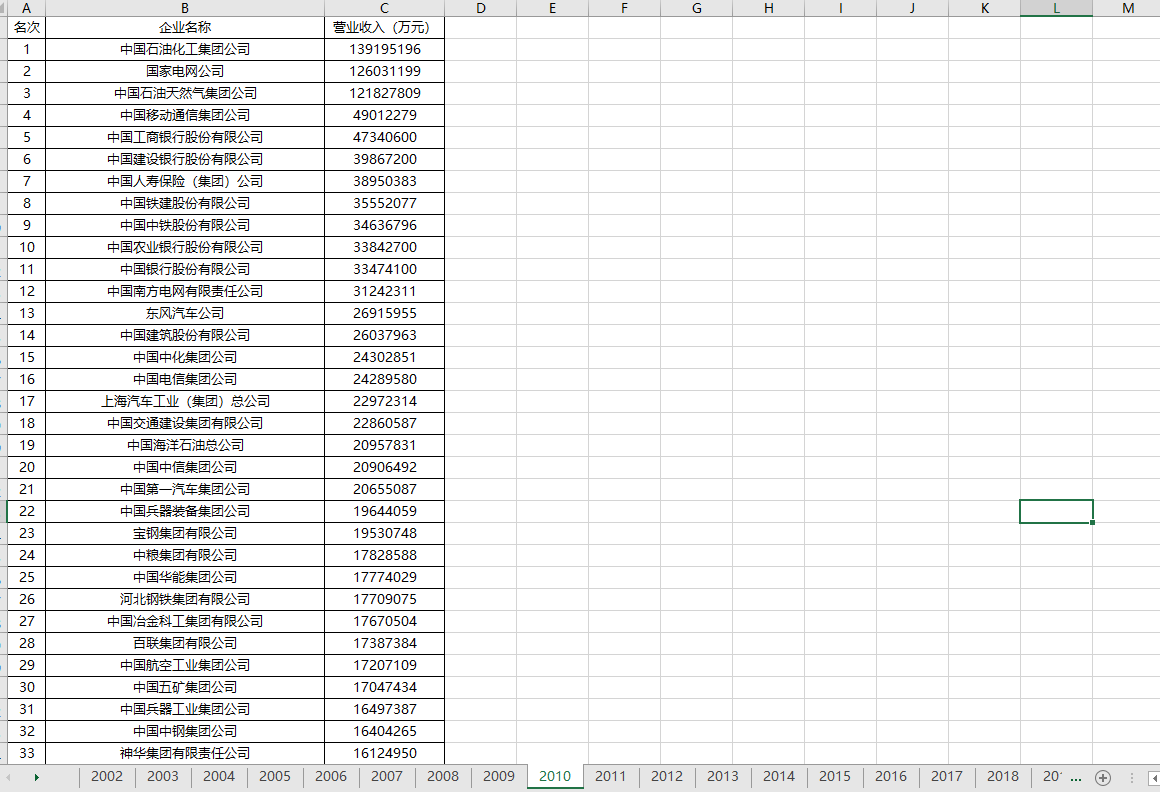Screen dimensions: 1160x792
Task: Select column A header
Action: click(x=27, y=8)
